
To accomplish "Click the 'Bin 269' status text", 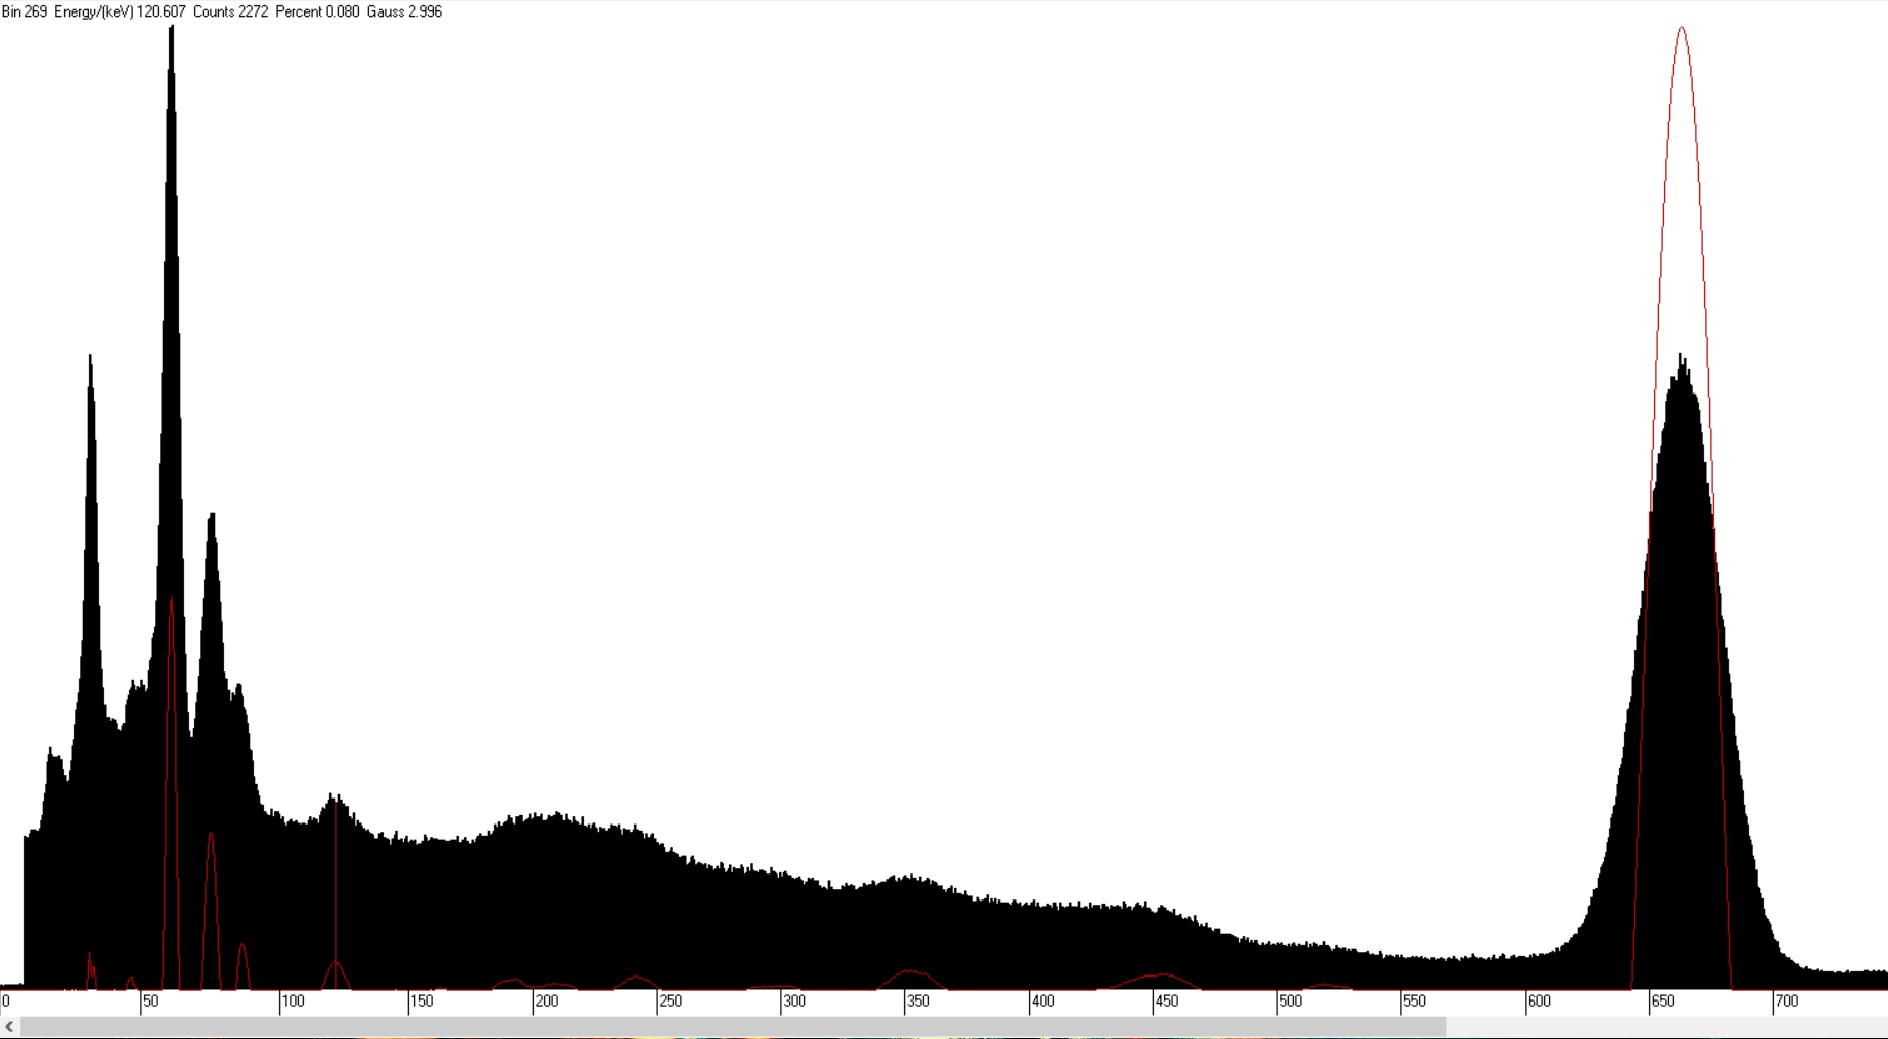I will 25,12.
